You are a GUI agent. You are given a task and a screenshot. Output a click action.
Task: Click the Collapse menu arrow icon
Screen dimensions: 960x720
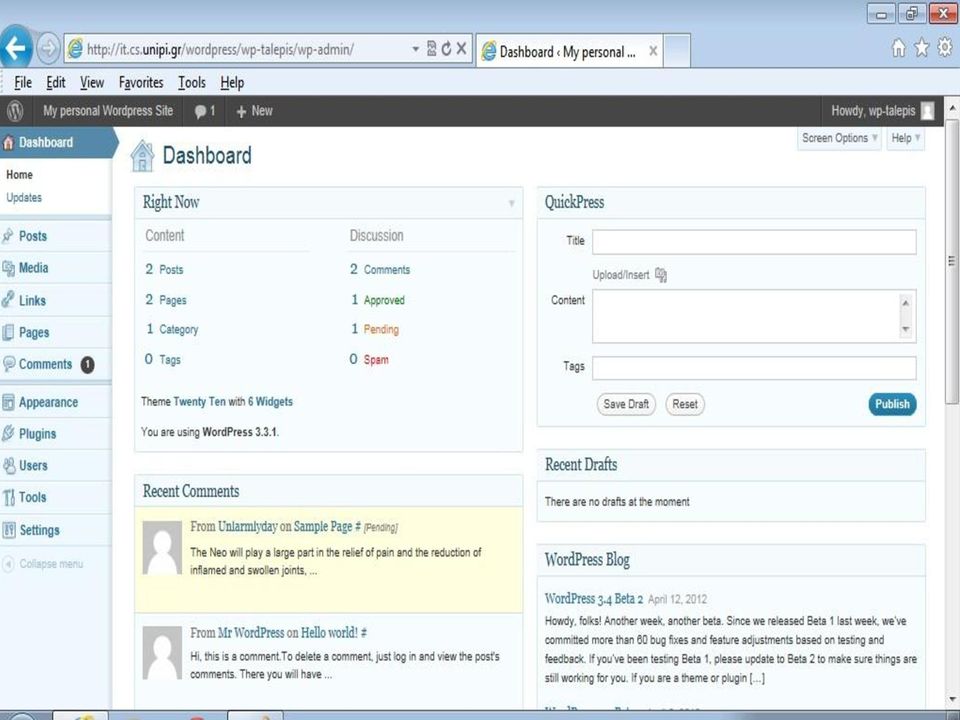(8, 564)
